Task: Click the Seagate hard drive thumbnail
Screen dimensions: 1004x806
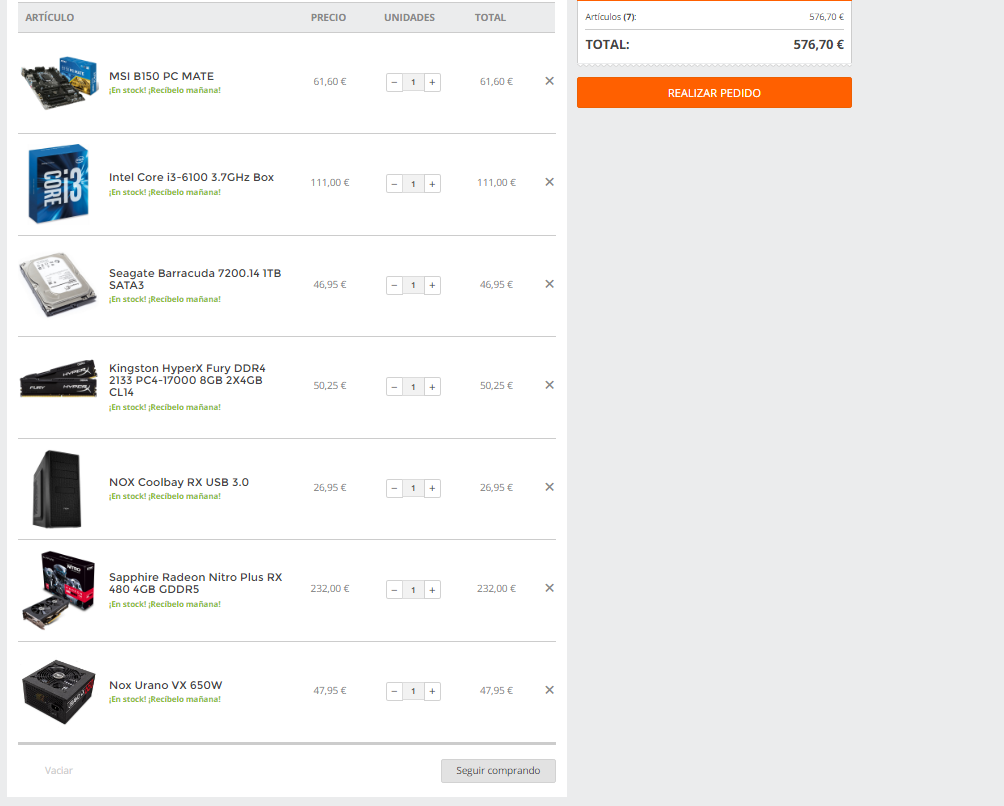Action: (58, 285)
